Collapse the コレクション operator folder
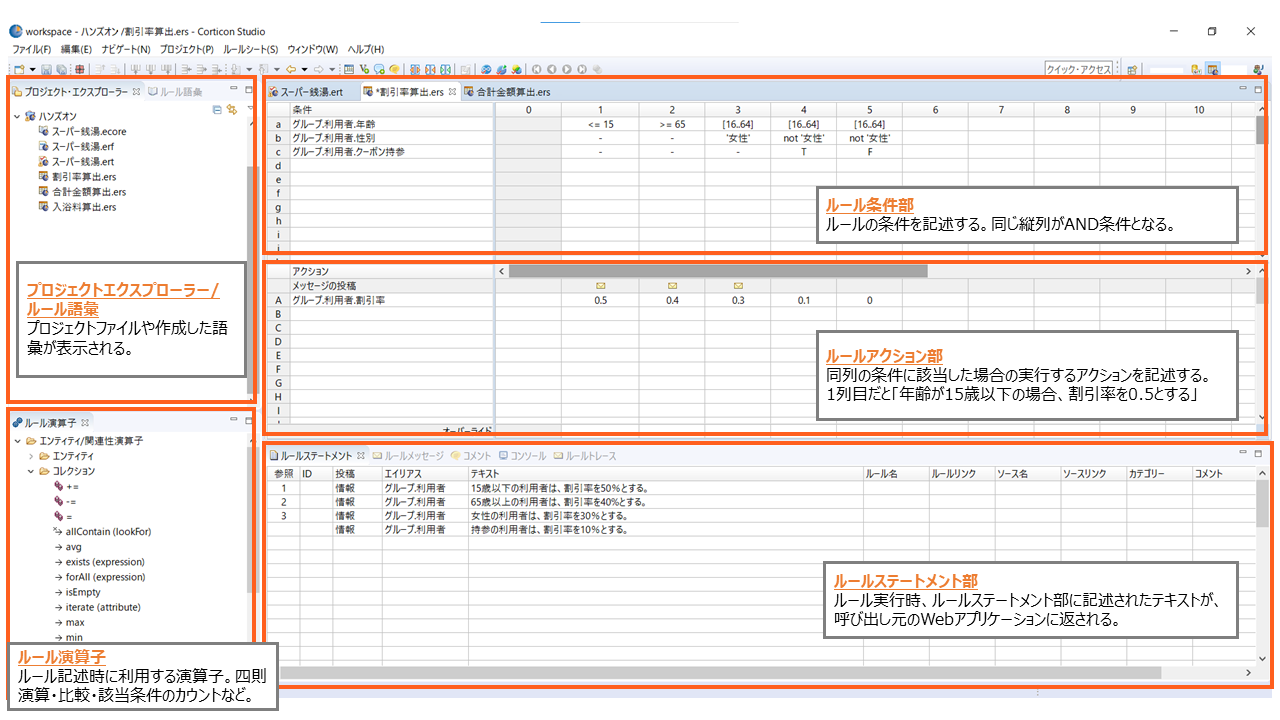The image size is (1280, 720). coord(31,471)
